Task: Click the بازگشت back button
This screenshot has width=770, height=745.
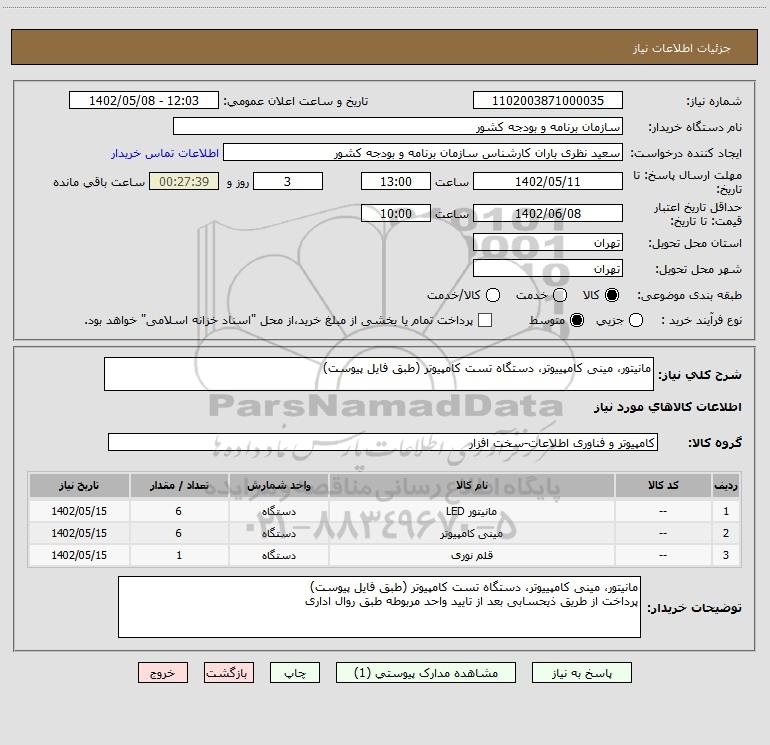Action: coord(229,673)
